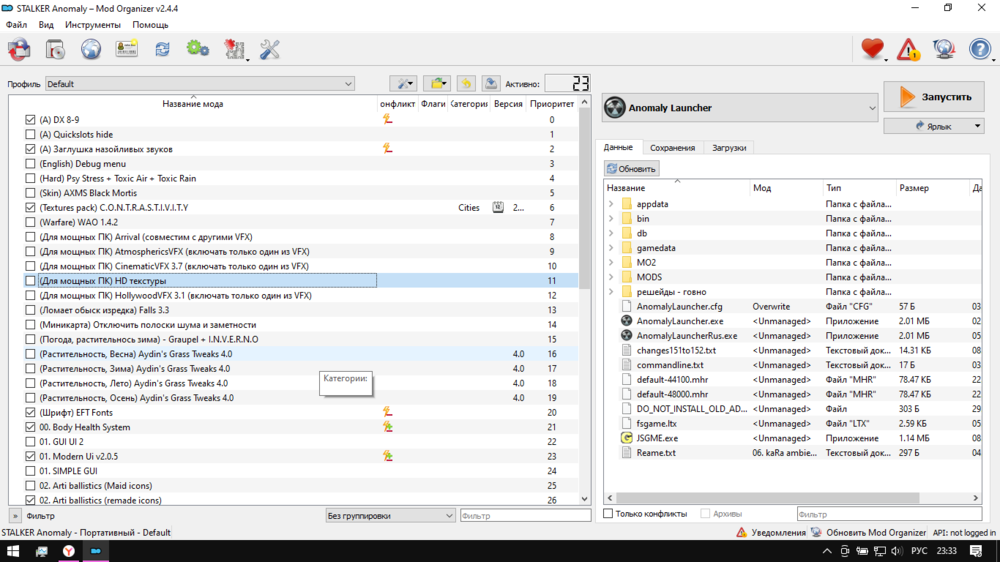Open the Anomaly Launcher executable dropdown

(x=740, y=107)
